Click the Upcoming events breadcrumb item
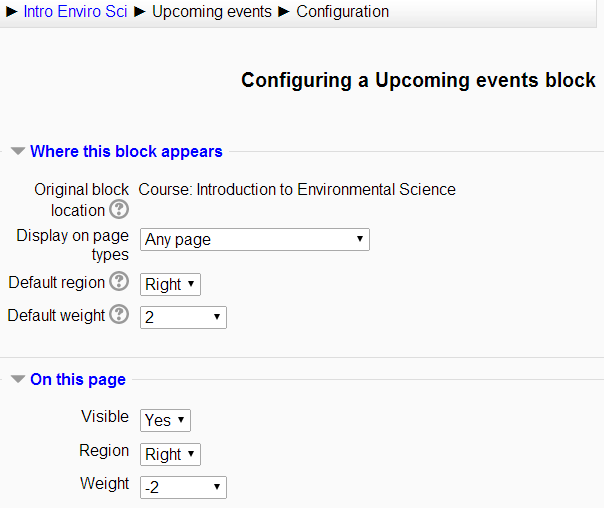 click(212, 12)
